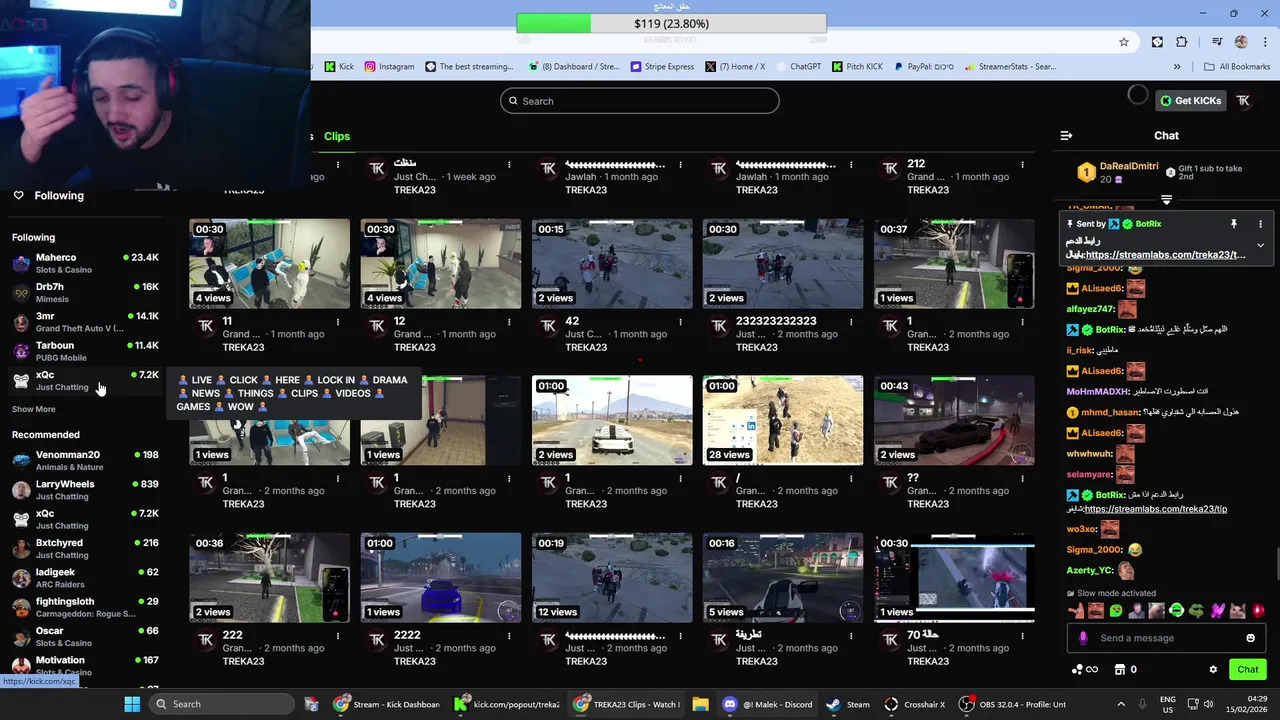Open options menu for clip 232323232323
The height and width of the screenshot is (720, 1280).
point(851,322)
